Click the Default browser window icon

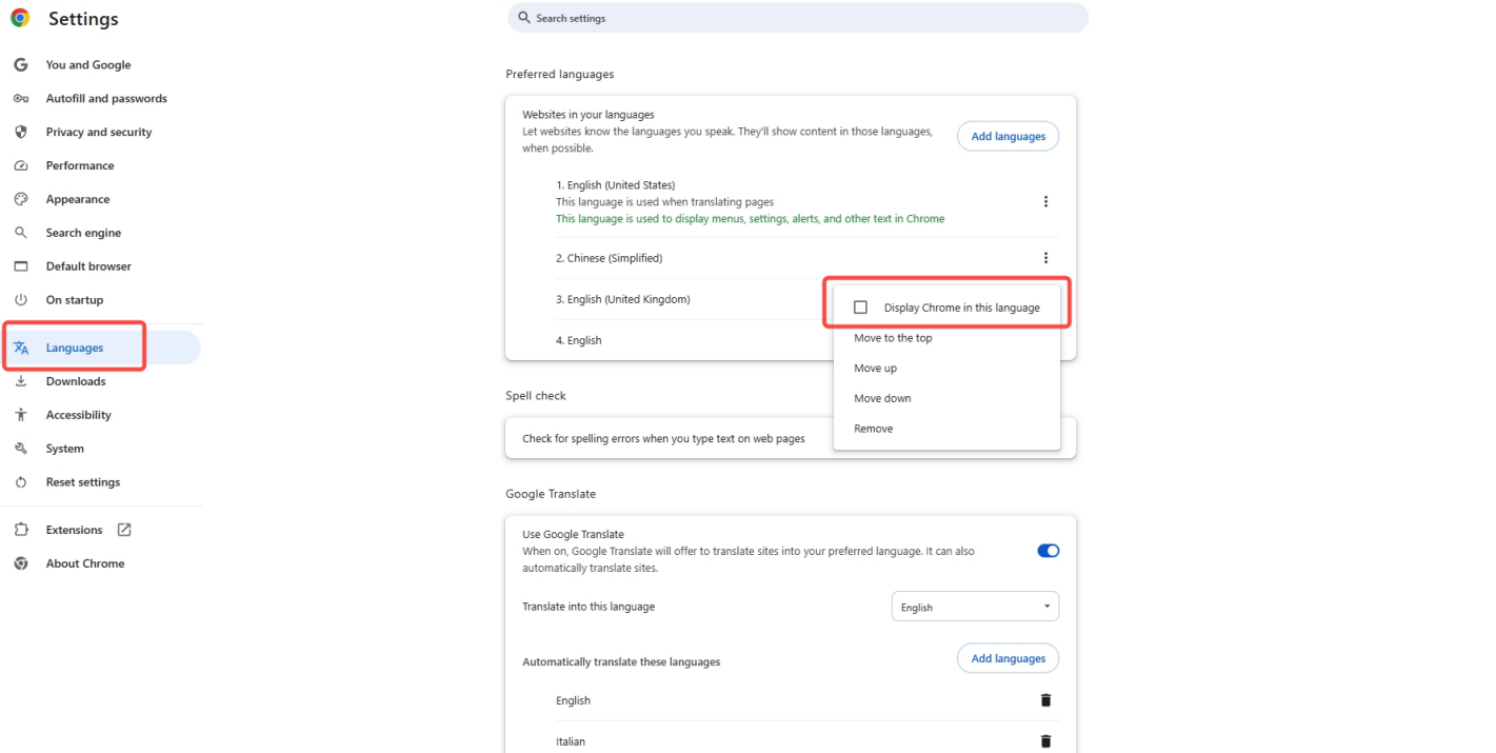20,266
